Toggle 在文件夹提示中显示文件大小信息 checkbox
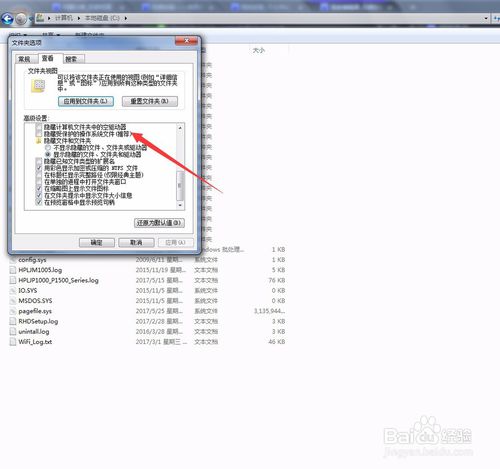The width and height of the screenshot is (500, 469). [39, 196]
